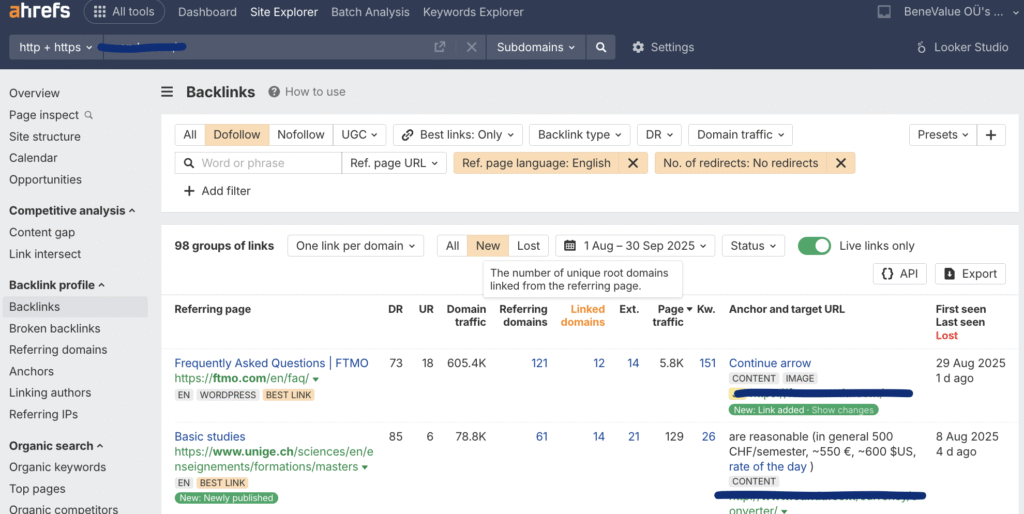Remove the Ref. page language English filter
1024x514 pixels.
[x=632, y=163]
